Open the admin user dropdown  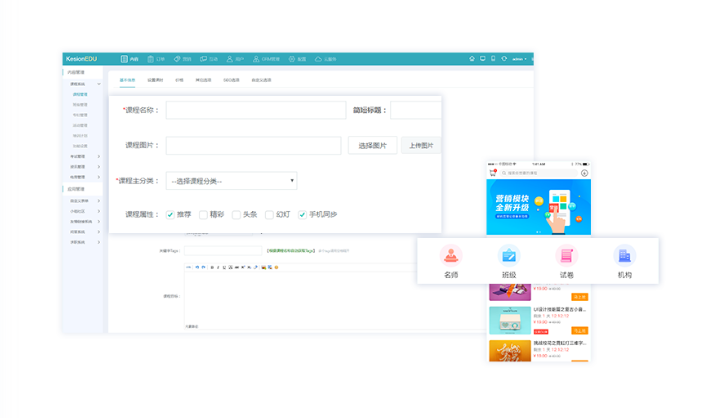point(520,59)
